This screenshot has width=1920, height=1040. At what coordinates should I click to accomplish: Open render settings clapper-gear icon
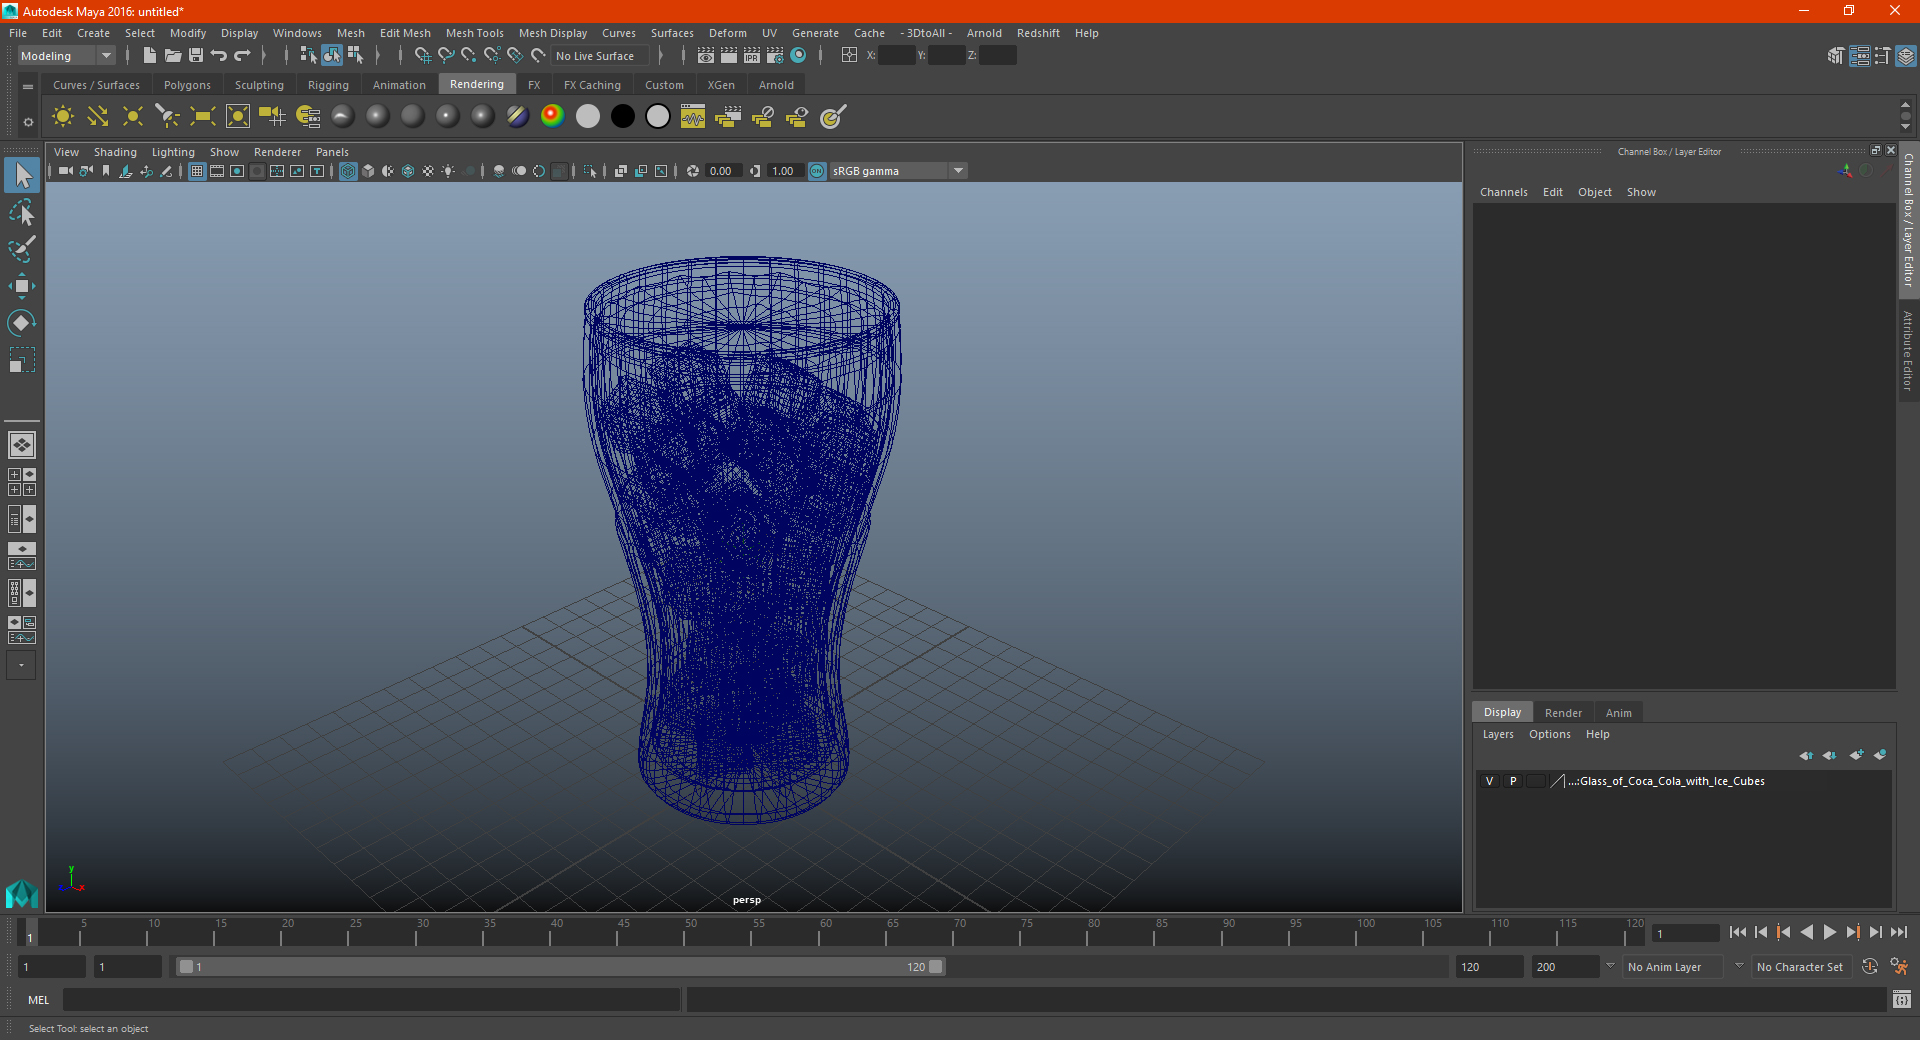(x=775, y=56)
